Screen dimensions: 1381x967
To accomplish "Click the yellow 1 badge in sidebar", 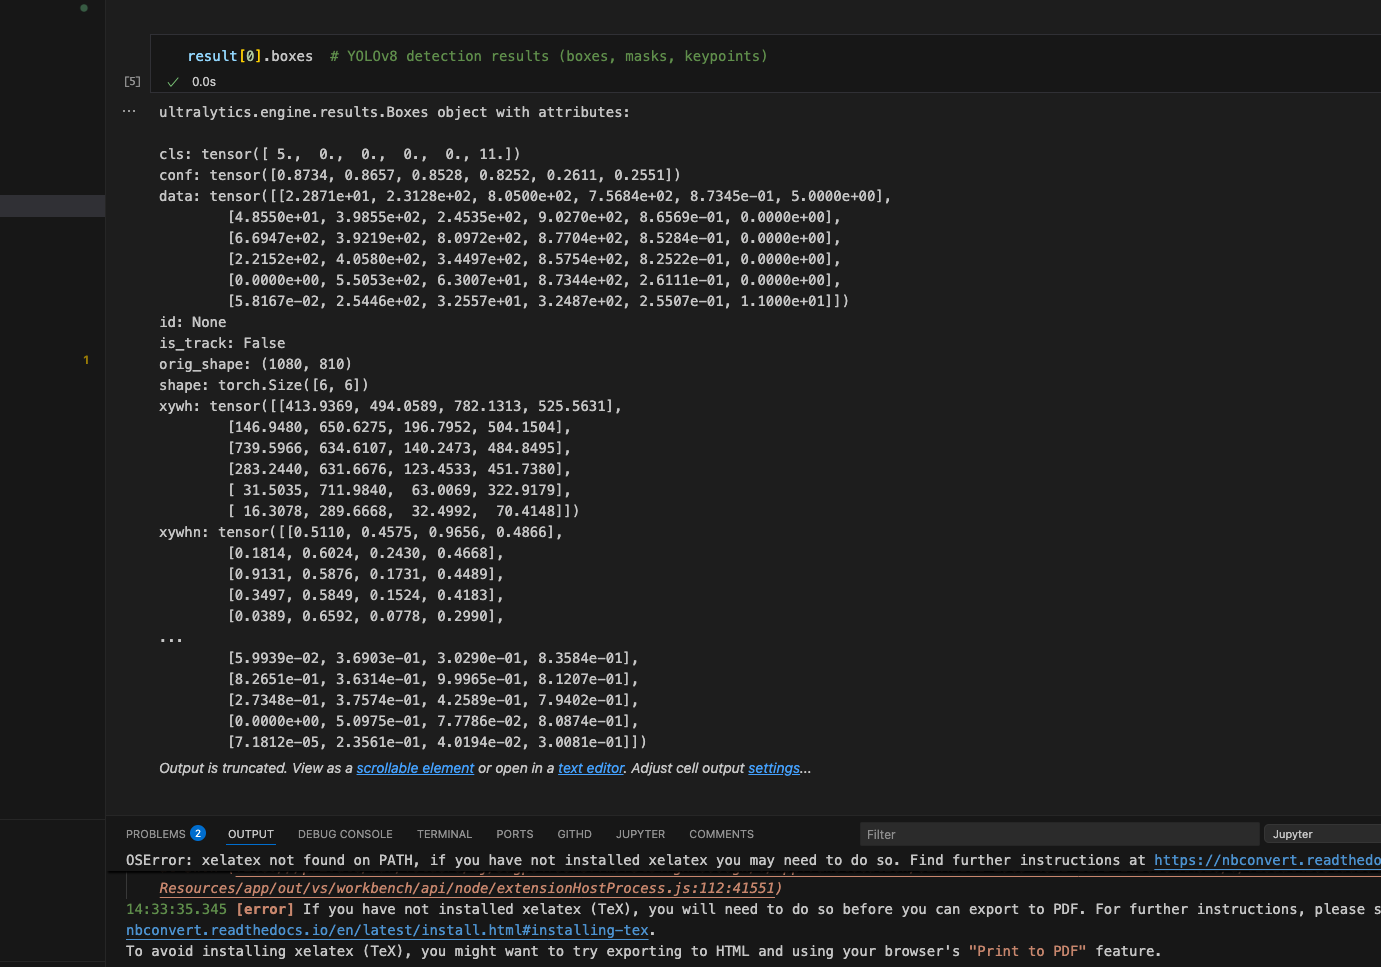I will click(x=86, y=360).
